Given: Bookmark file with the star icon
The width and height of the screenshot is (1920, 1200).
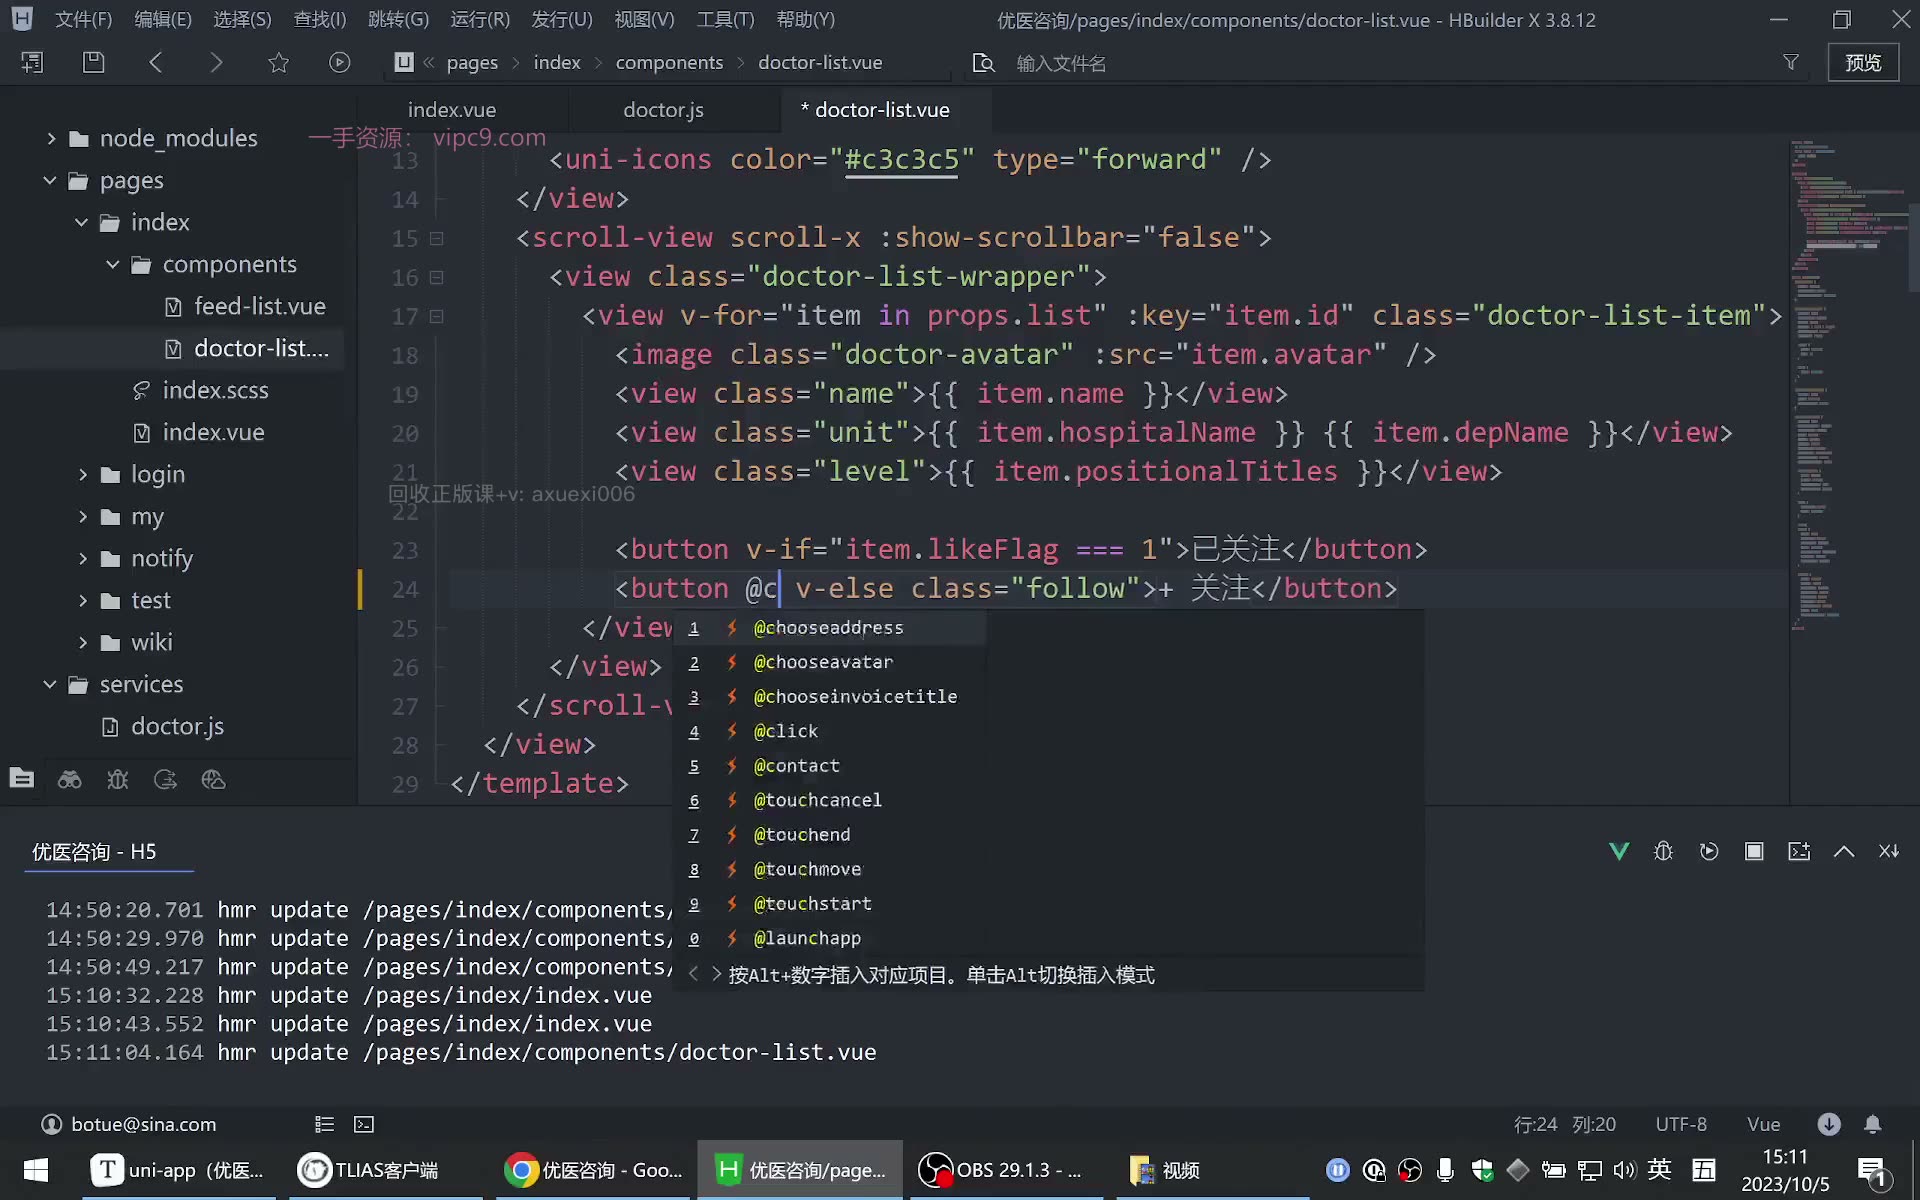Looking at the screenshot, I should tap(278, 62).
